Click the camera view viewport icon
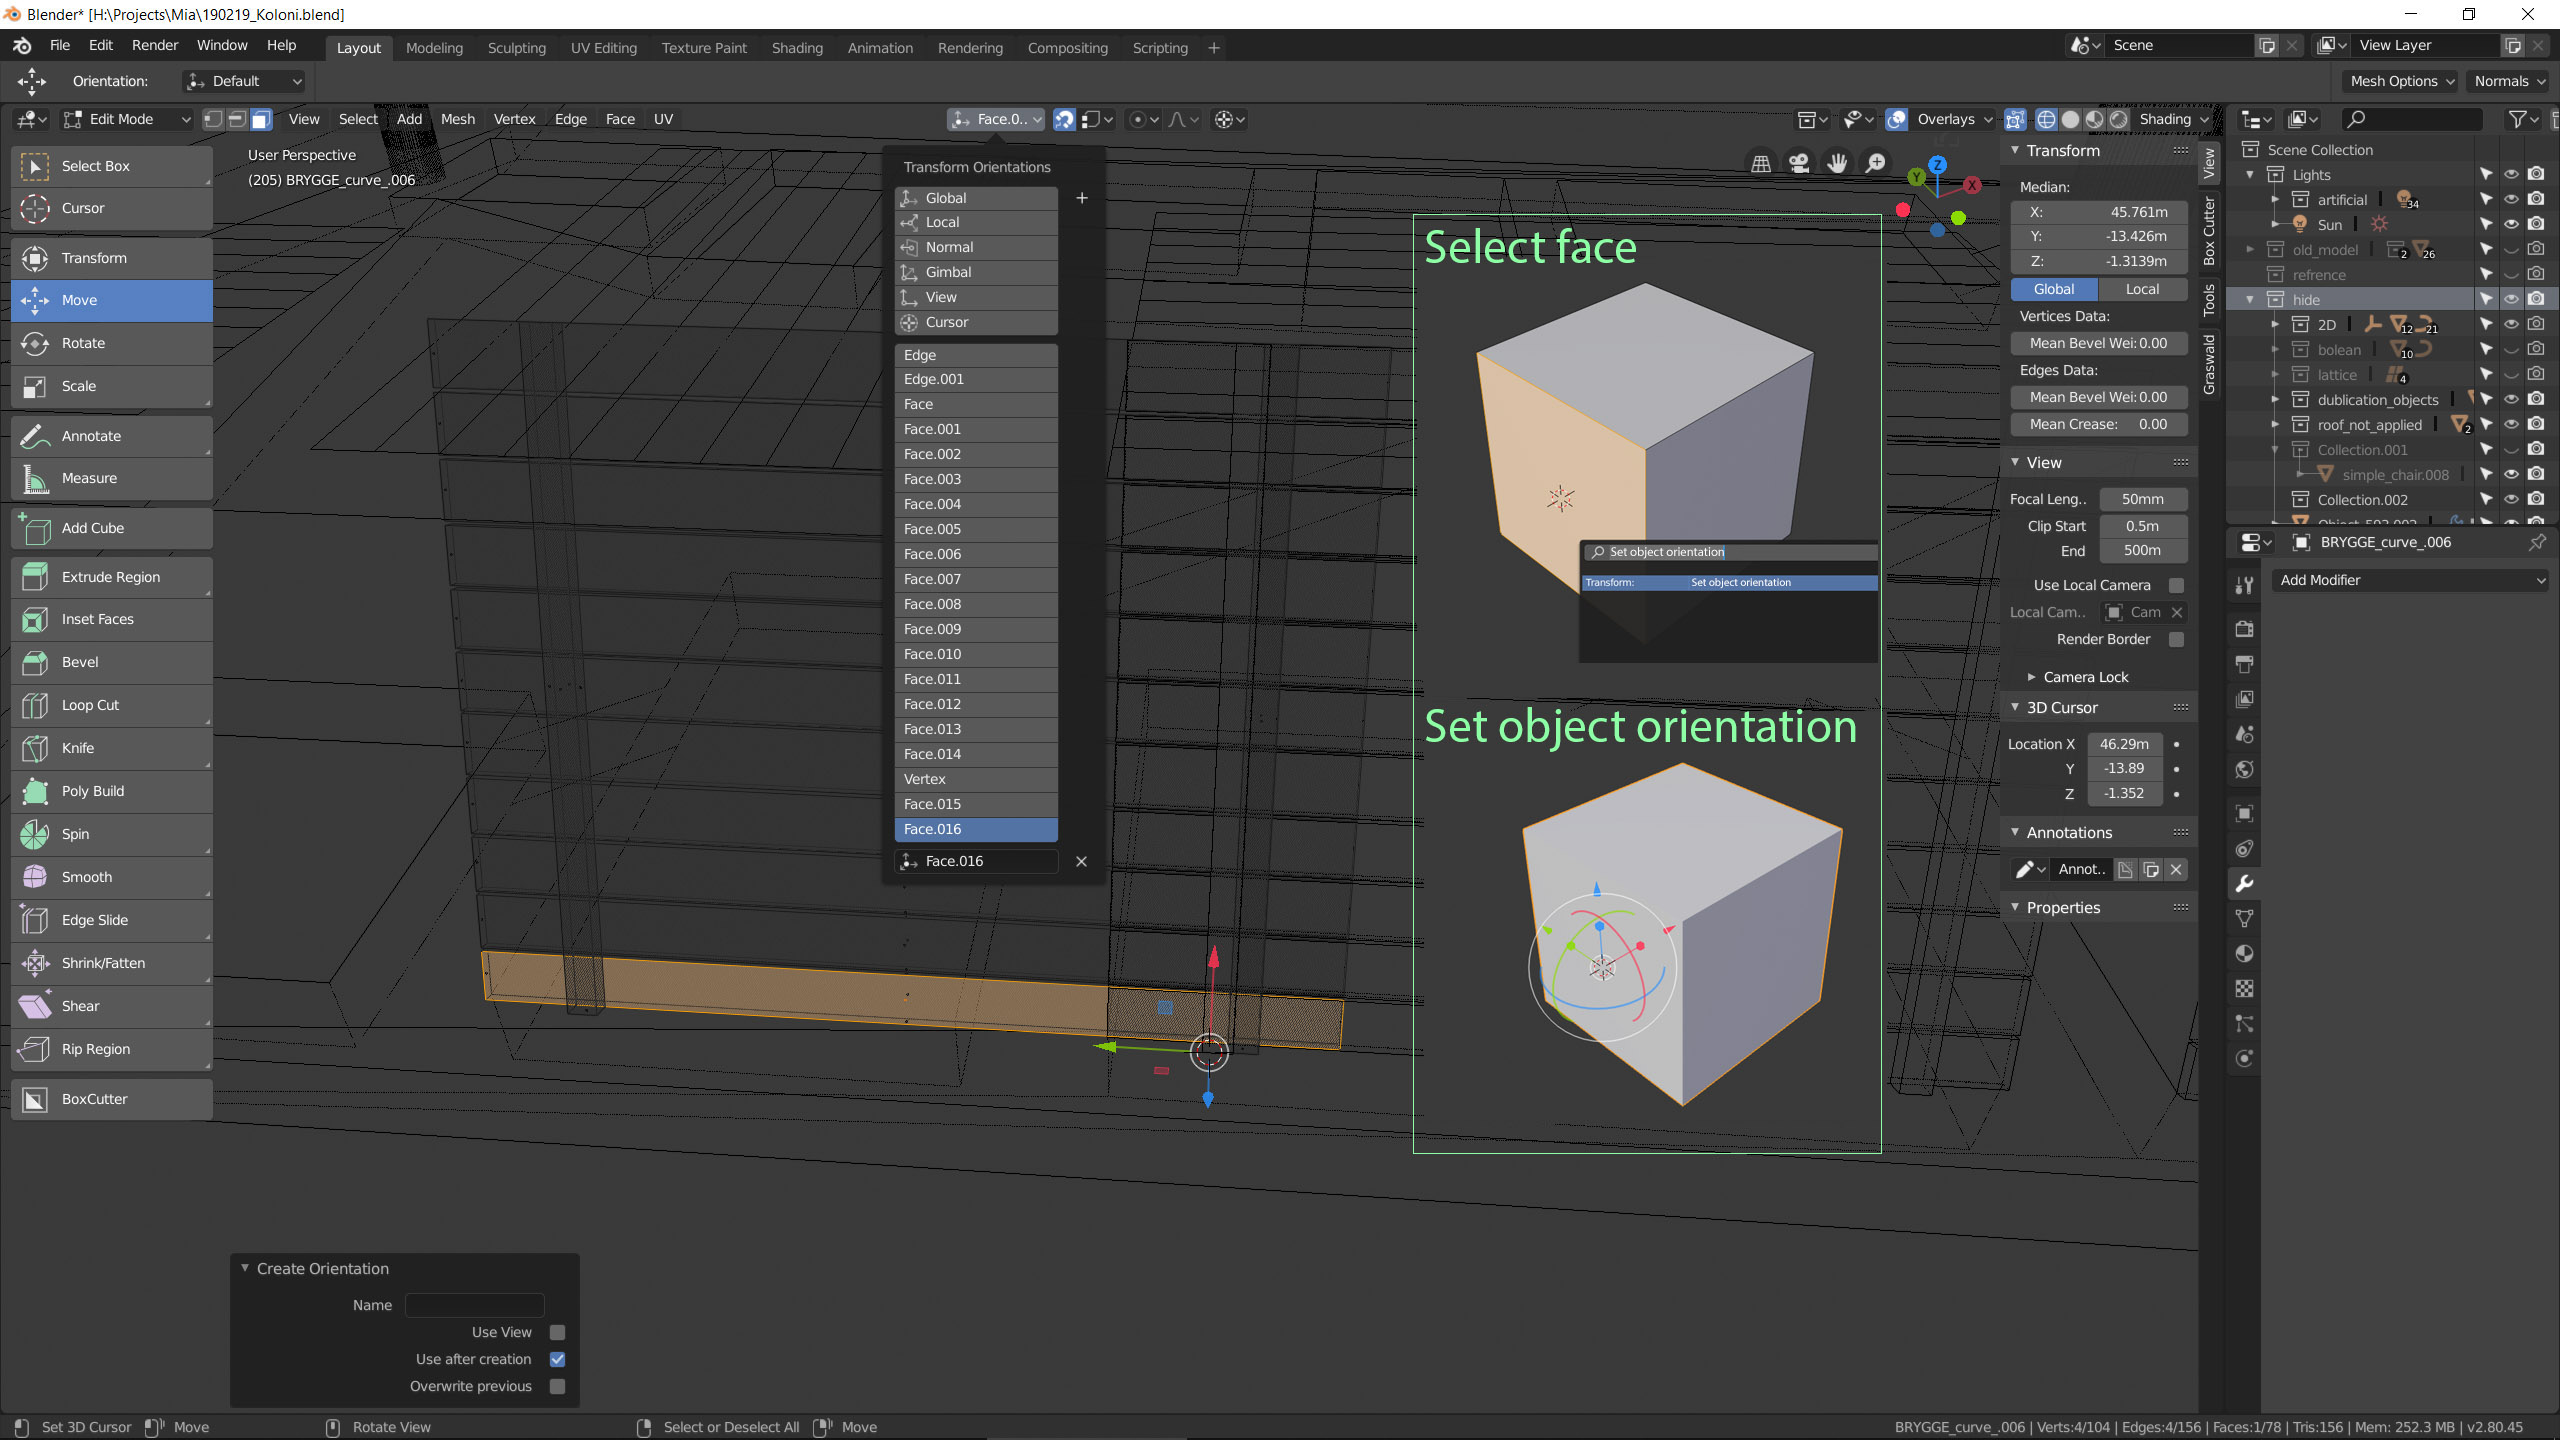2560x1440 pixels. (1799, 163)
